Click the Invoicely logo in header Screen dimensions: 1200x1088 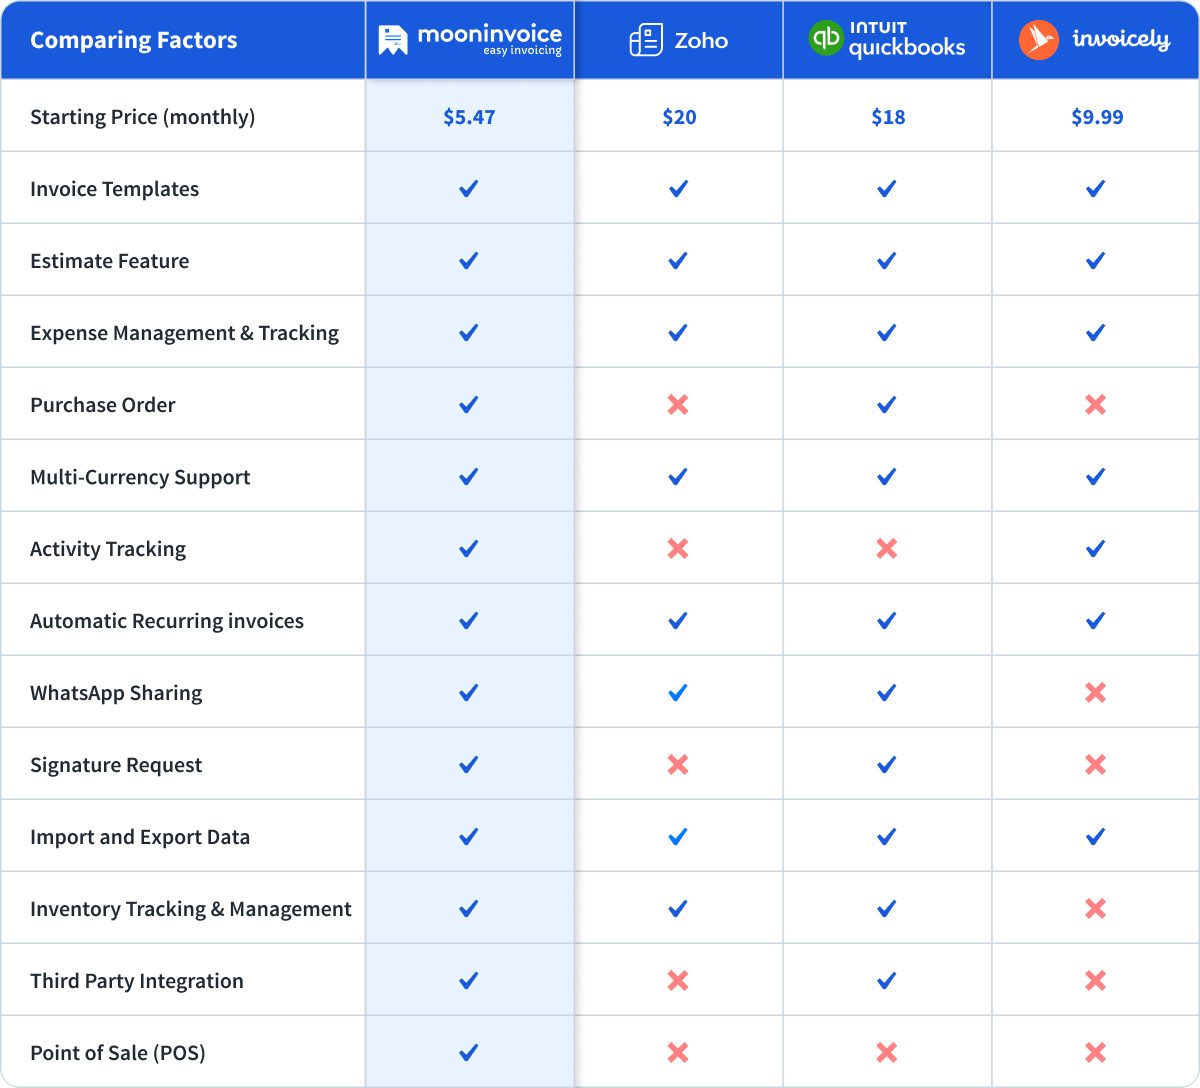click(x=1095, y=40)
